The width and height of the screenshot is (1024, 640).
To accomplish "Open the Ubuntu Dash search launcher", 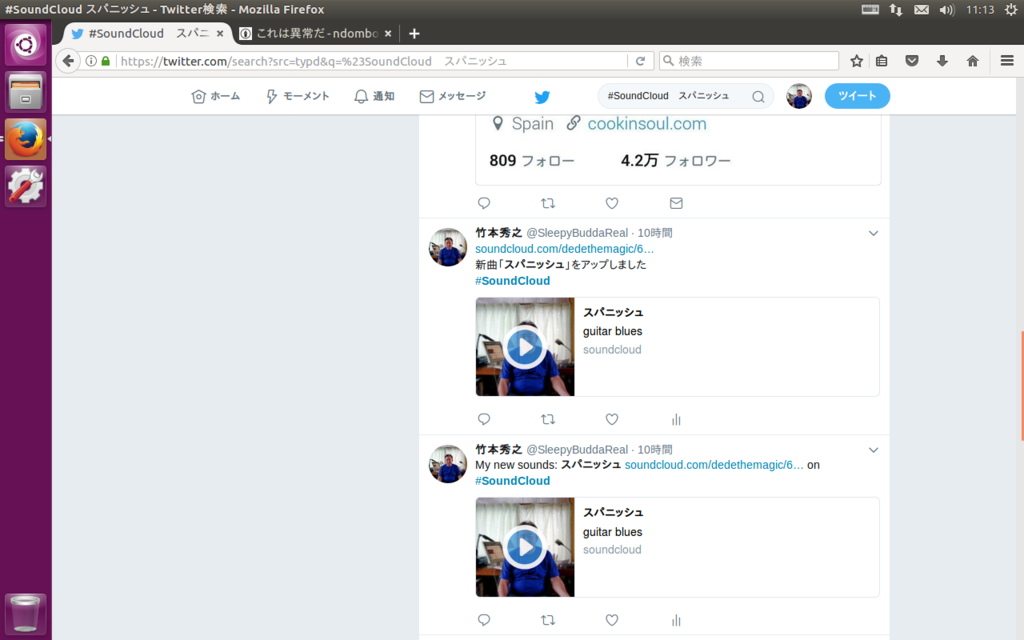I will 25,44.
